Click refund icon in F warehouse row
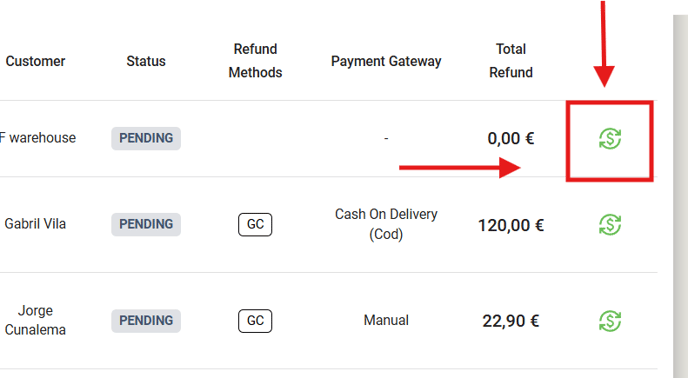Viewport: 688px width, 378px height. 610,139
